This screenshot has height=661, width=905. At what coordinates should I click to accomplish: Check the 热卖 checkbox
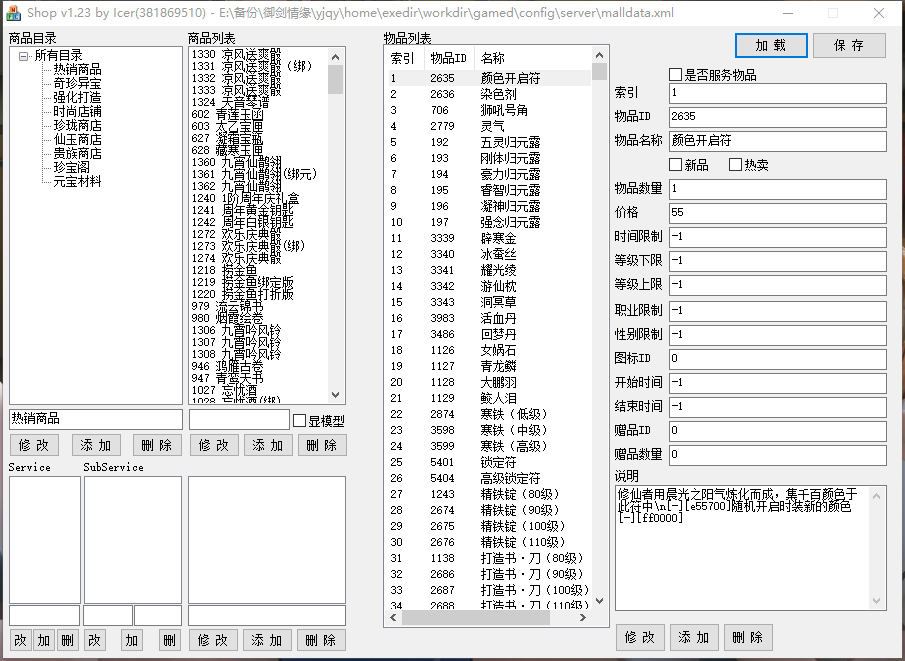click(735, 165)
